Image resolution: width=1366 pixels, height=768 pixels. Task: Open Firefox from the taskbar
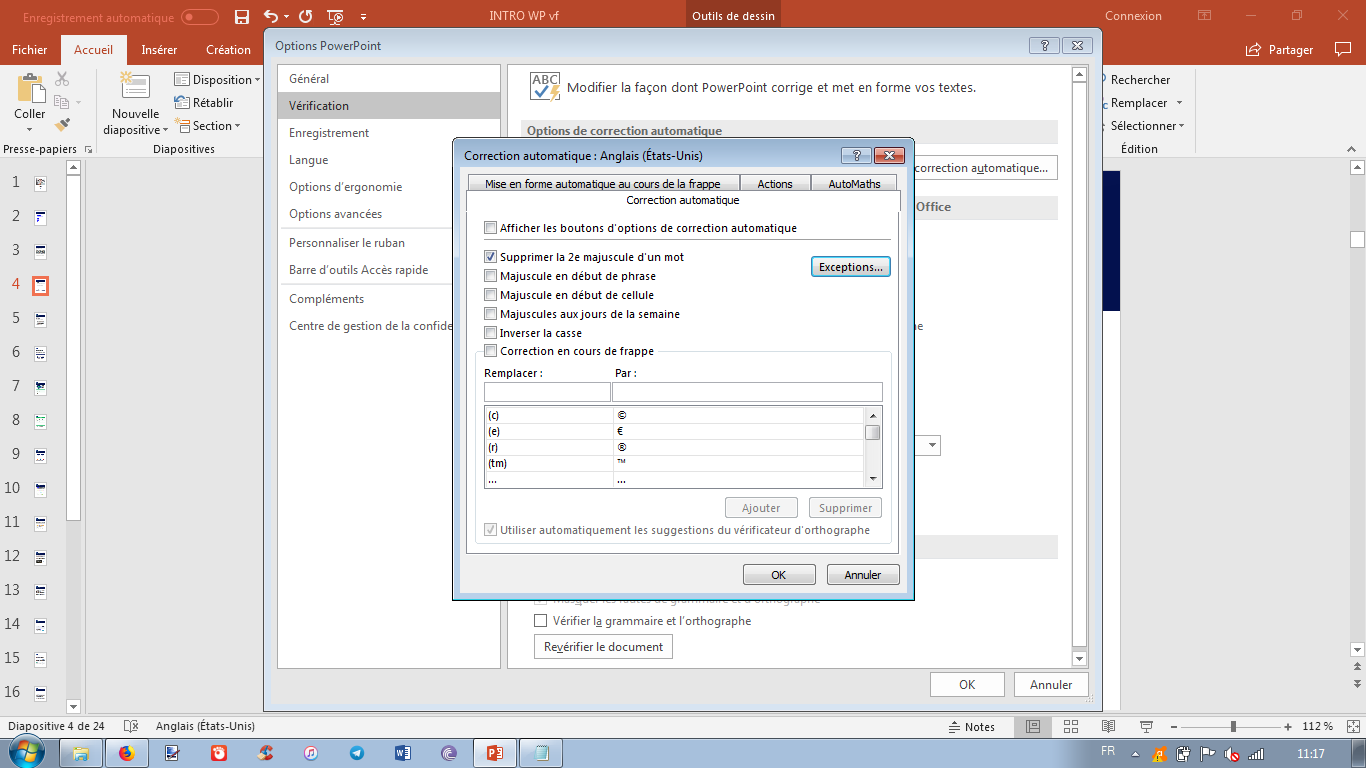pos(127,753)
